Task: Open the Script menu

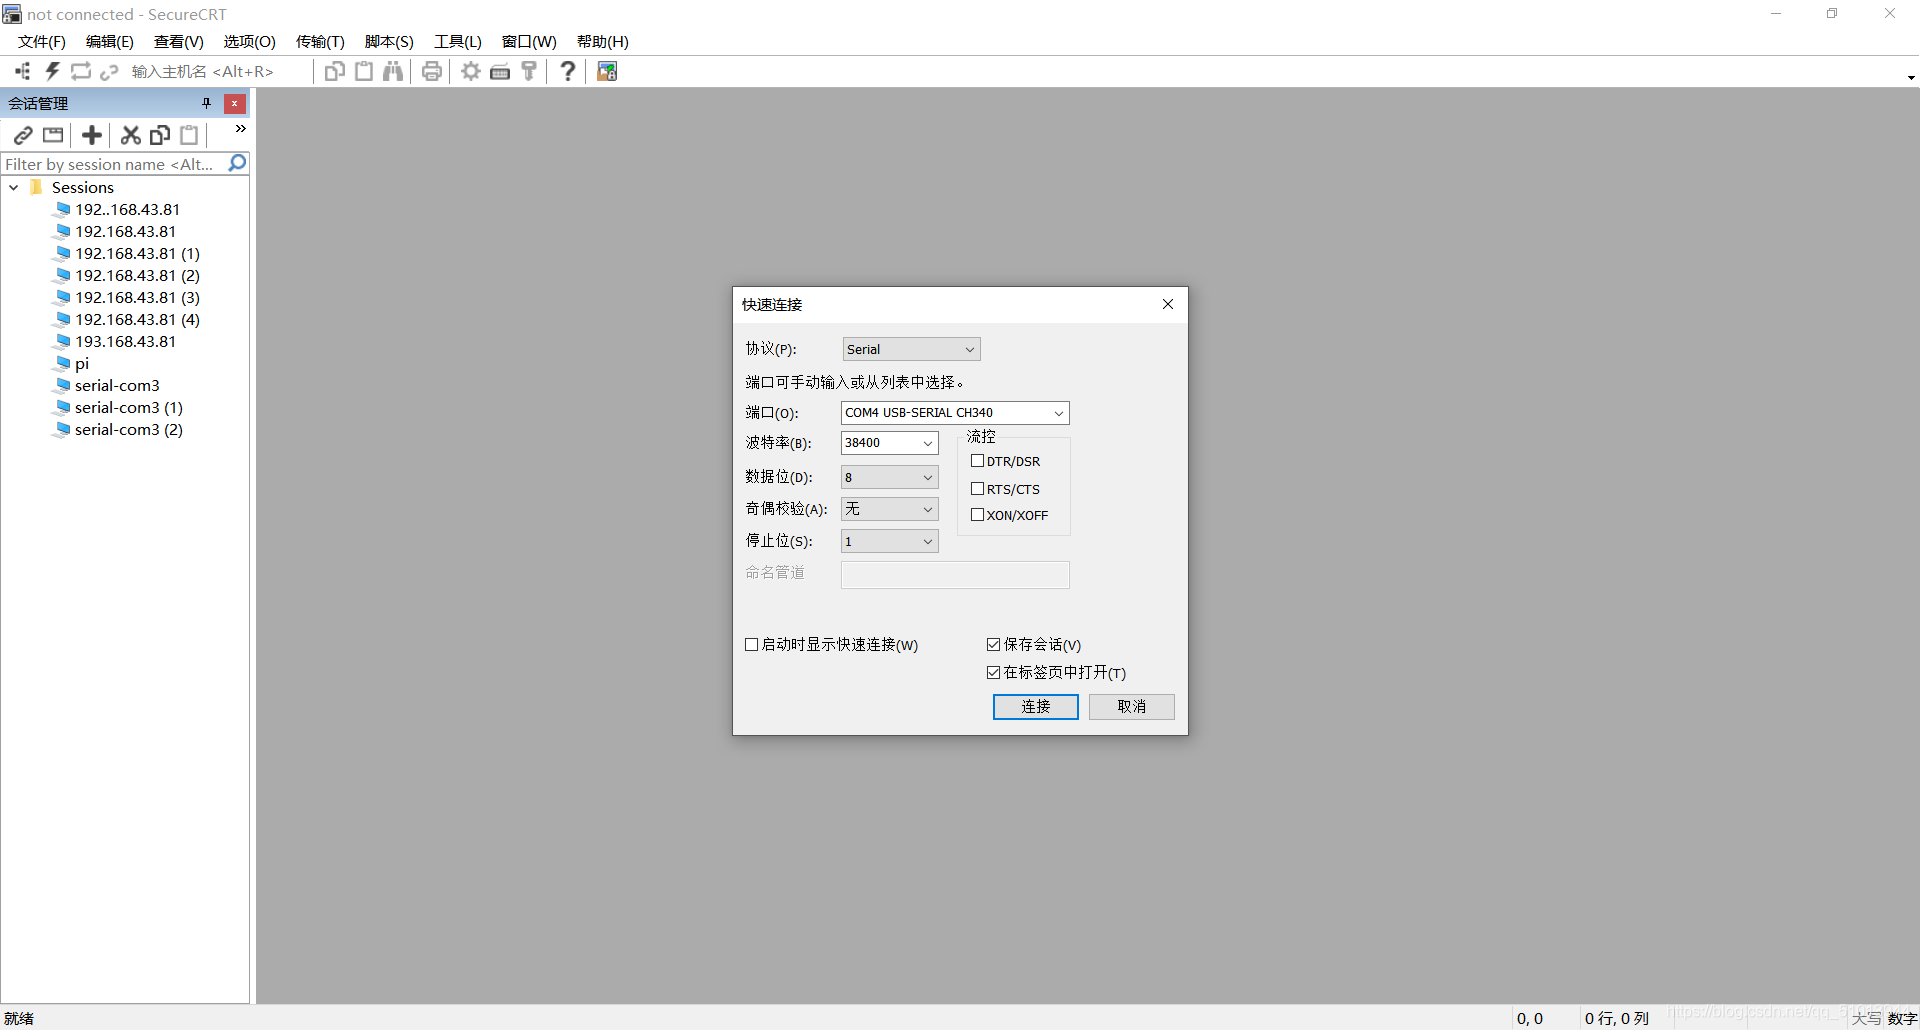Action: 389,41
